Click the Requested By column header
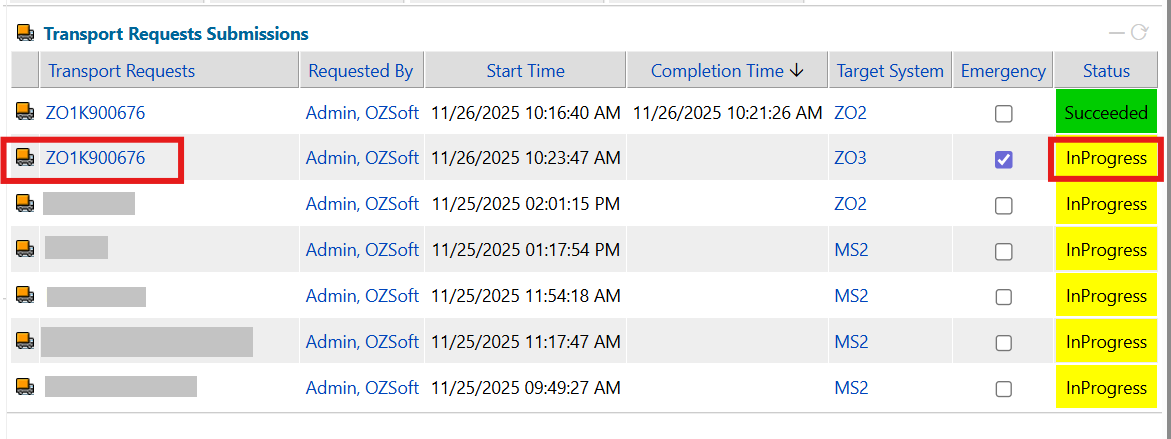Image resolution: width=1171 pixels, height=439 pixels. click(x=360, y=71)
